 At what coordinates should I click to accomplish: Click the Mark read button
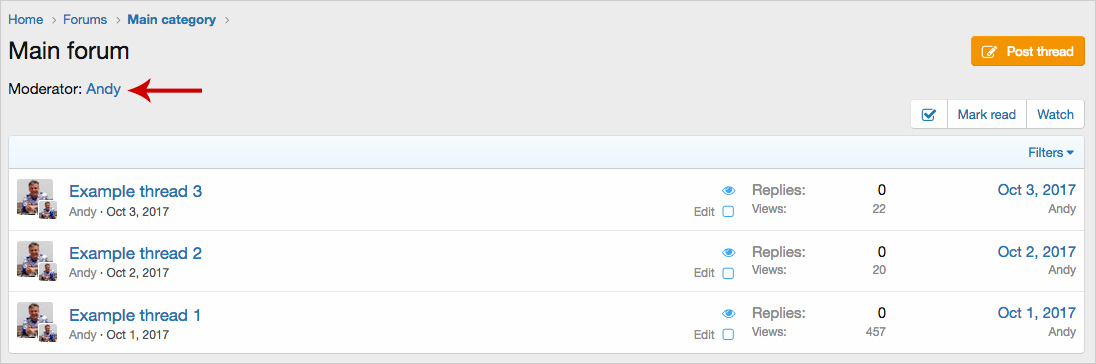(x=986, y=115)
